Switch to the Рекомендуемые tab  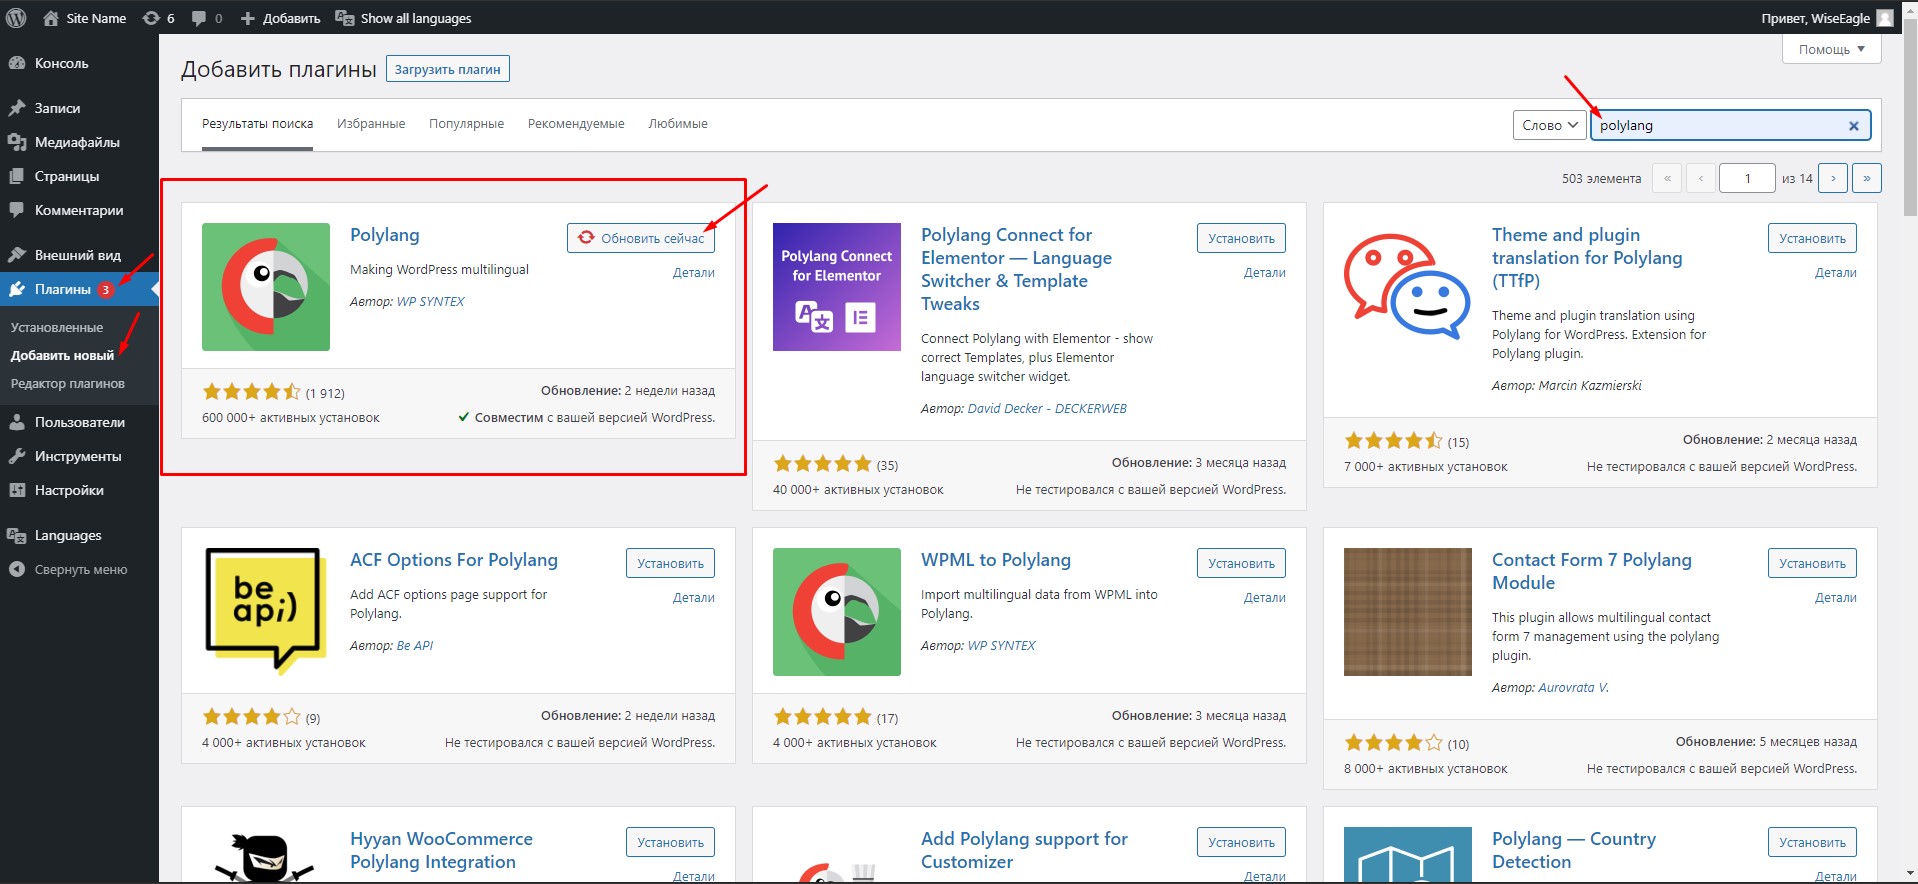point(576,124)
